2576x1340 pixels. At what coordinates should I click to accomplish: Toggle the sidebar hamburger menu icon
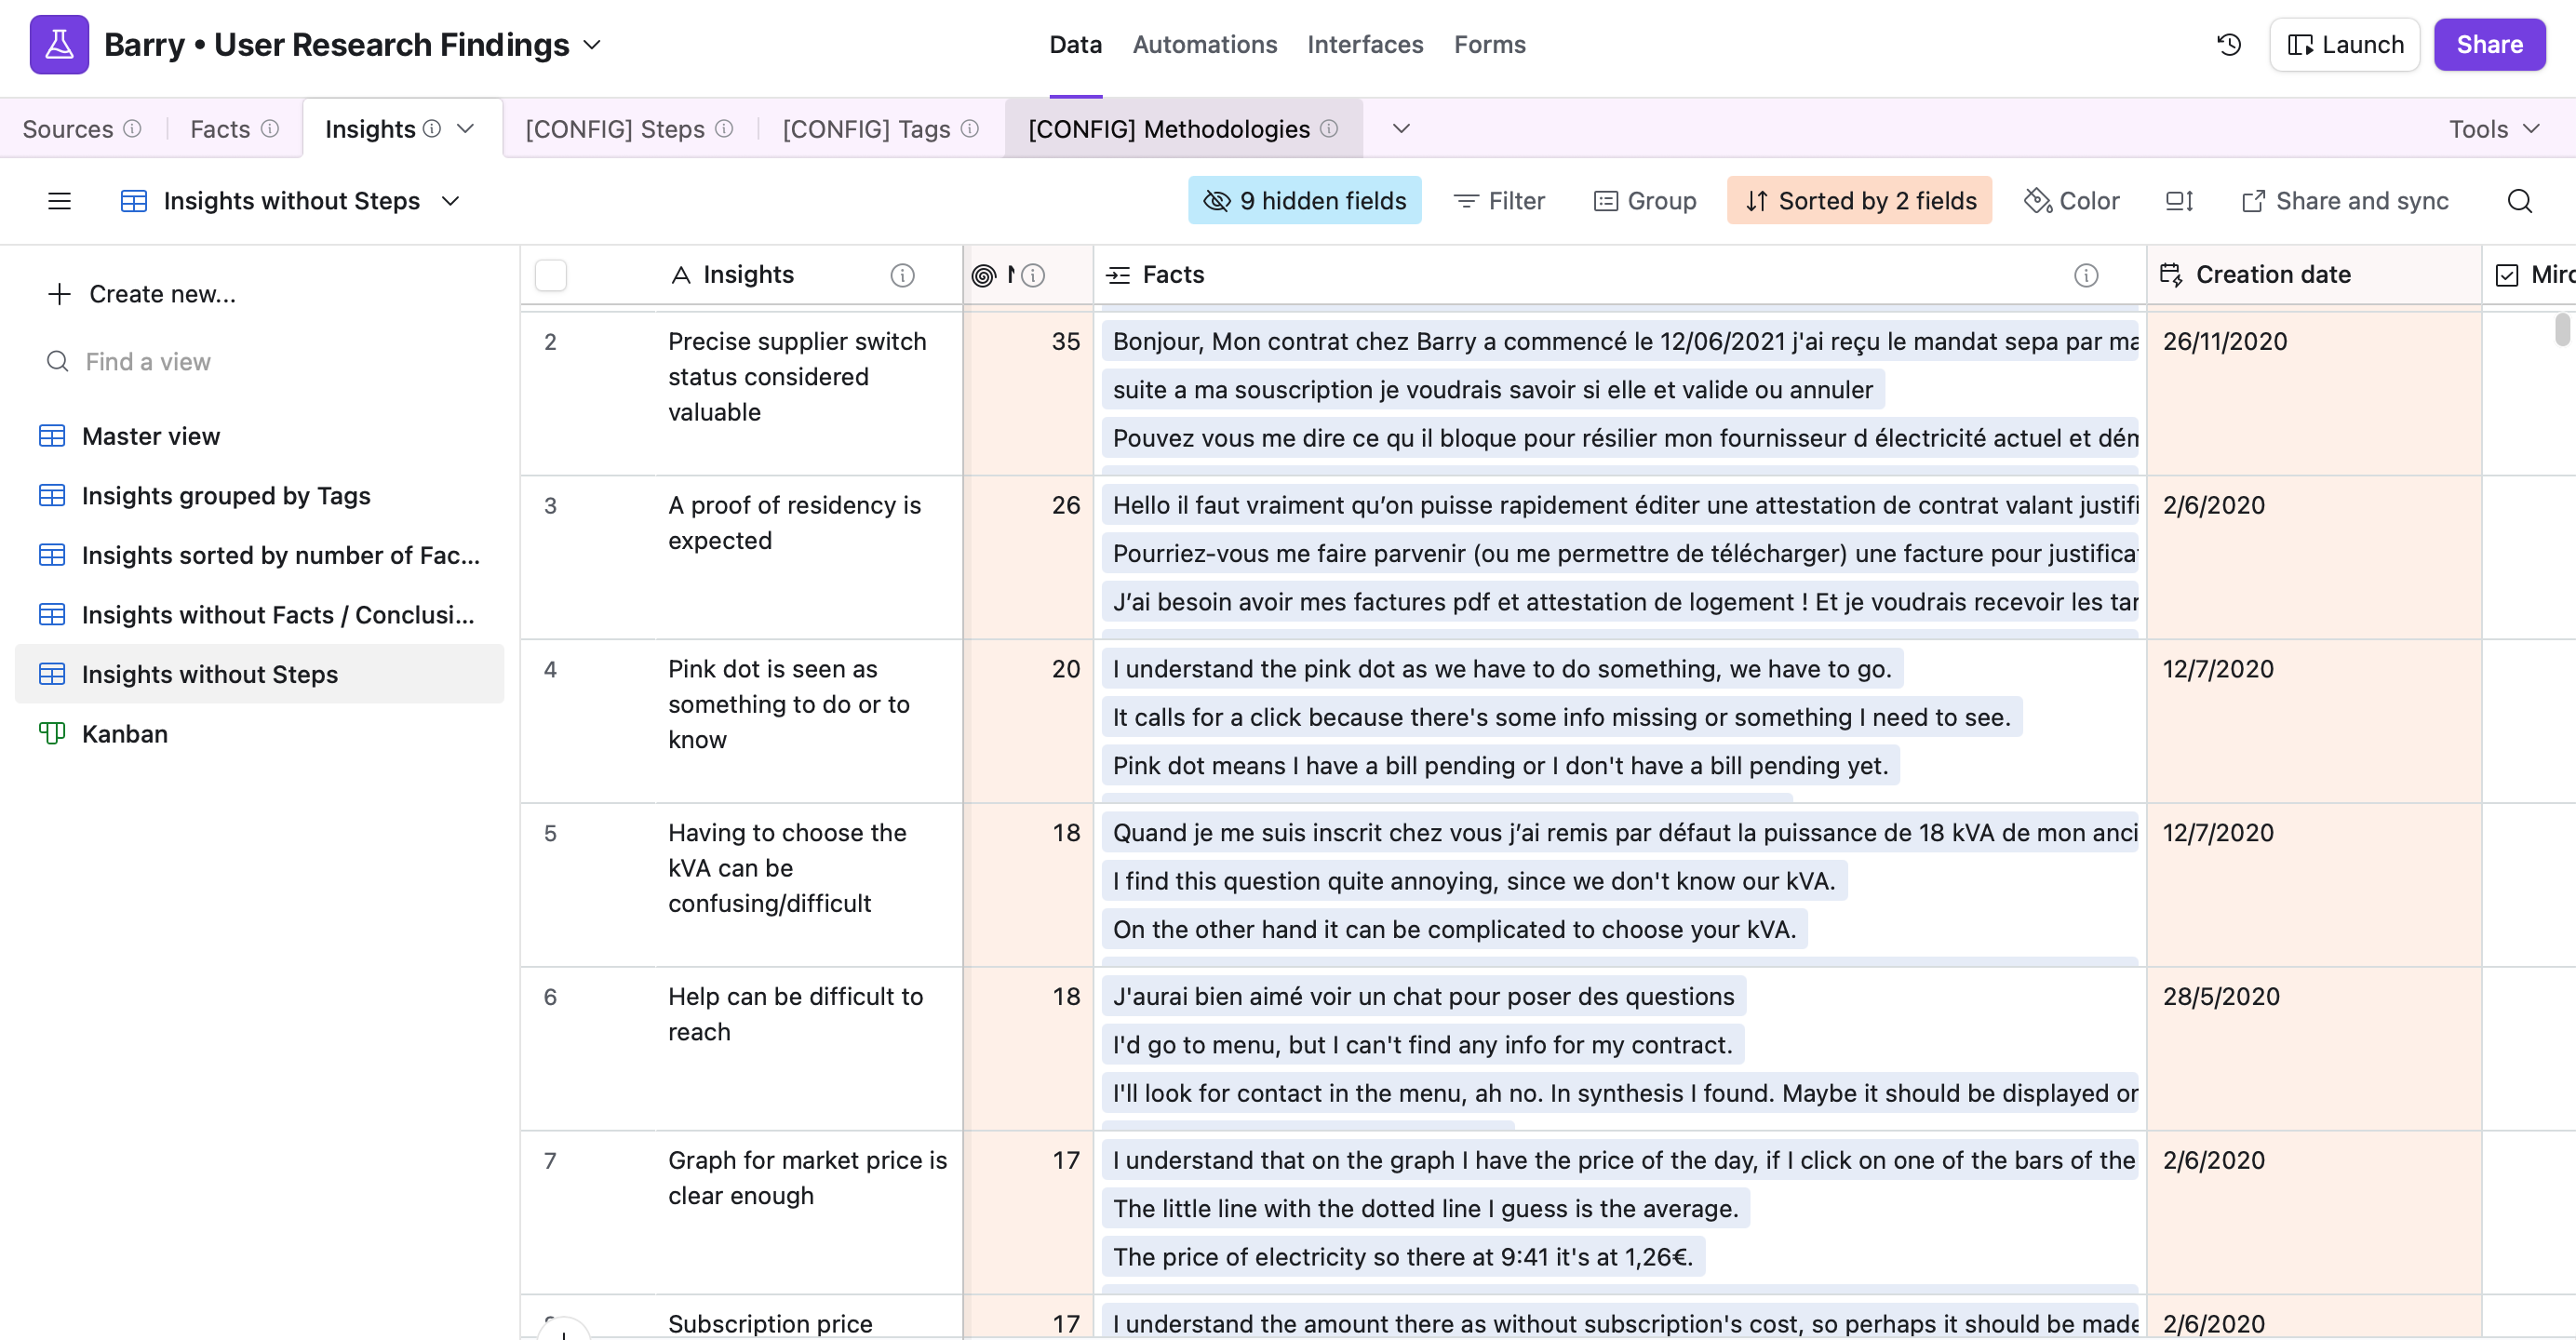coord(59,201)
